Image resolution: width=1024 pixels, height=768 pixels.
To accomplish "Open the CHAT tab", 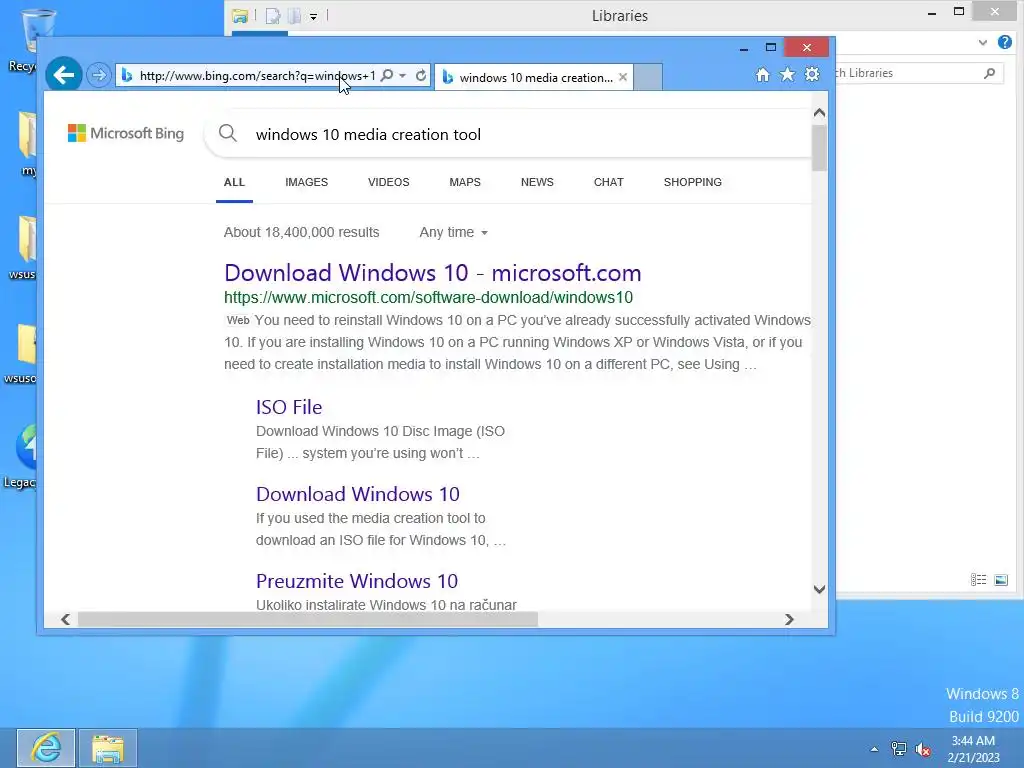I will 609,182.
